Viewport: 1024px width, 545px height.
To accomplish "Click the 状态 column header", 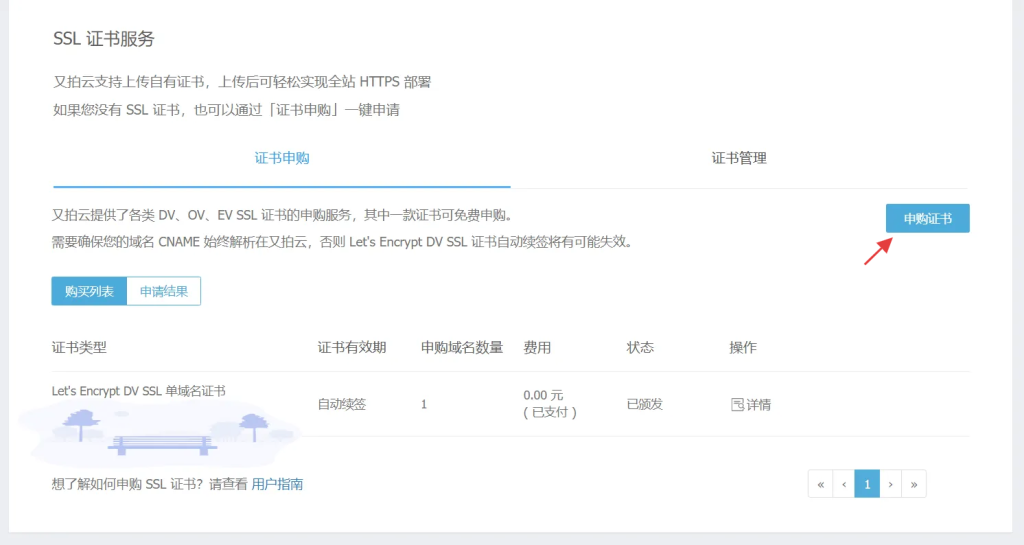I will coord(640,347).
